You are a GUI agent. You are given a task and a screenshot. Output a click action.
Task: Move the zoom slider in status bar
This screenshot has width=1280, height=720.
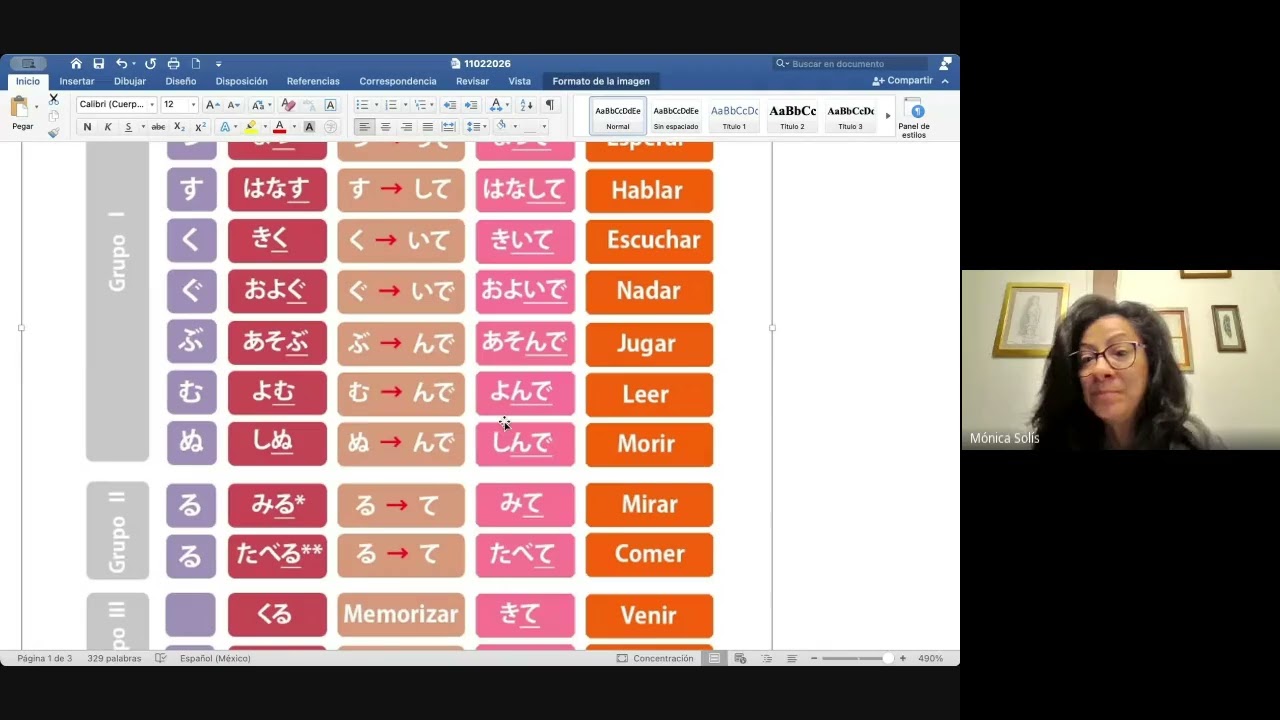pyautogui.click(x=888, y=658)
